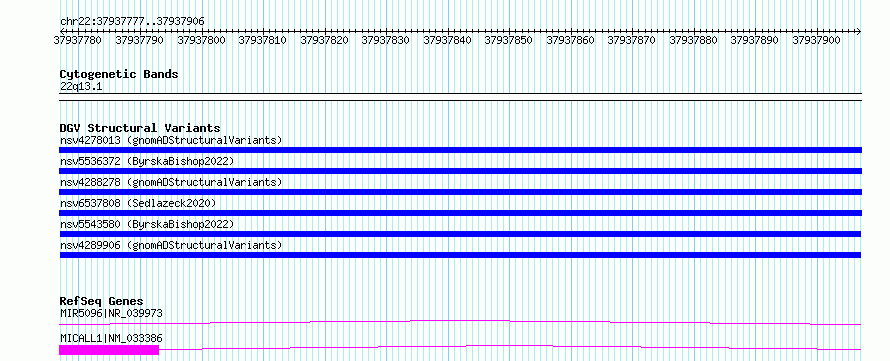The width and height of the screenshot is (890, 361).
Task: Click the 22q13.1 band label
Action: (81, 87)
